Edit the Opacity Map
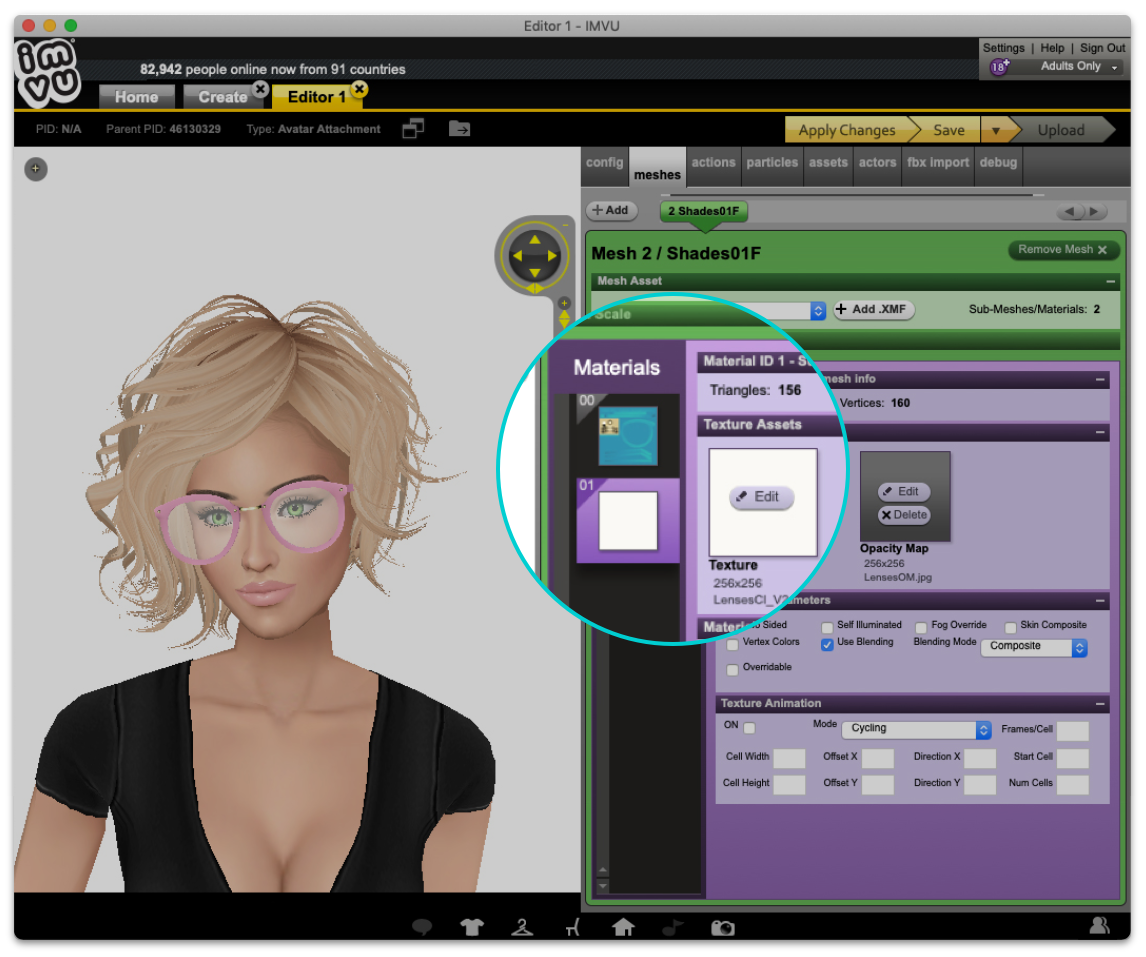The image size is (1146, 957). [904, 492]
